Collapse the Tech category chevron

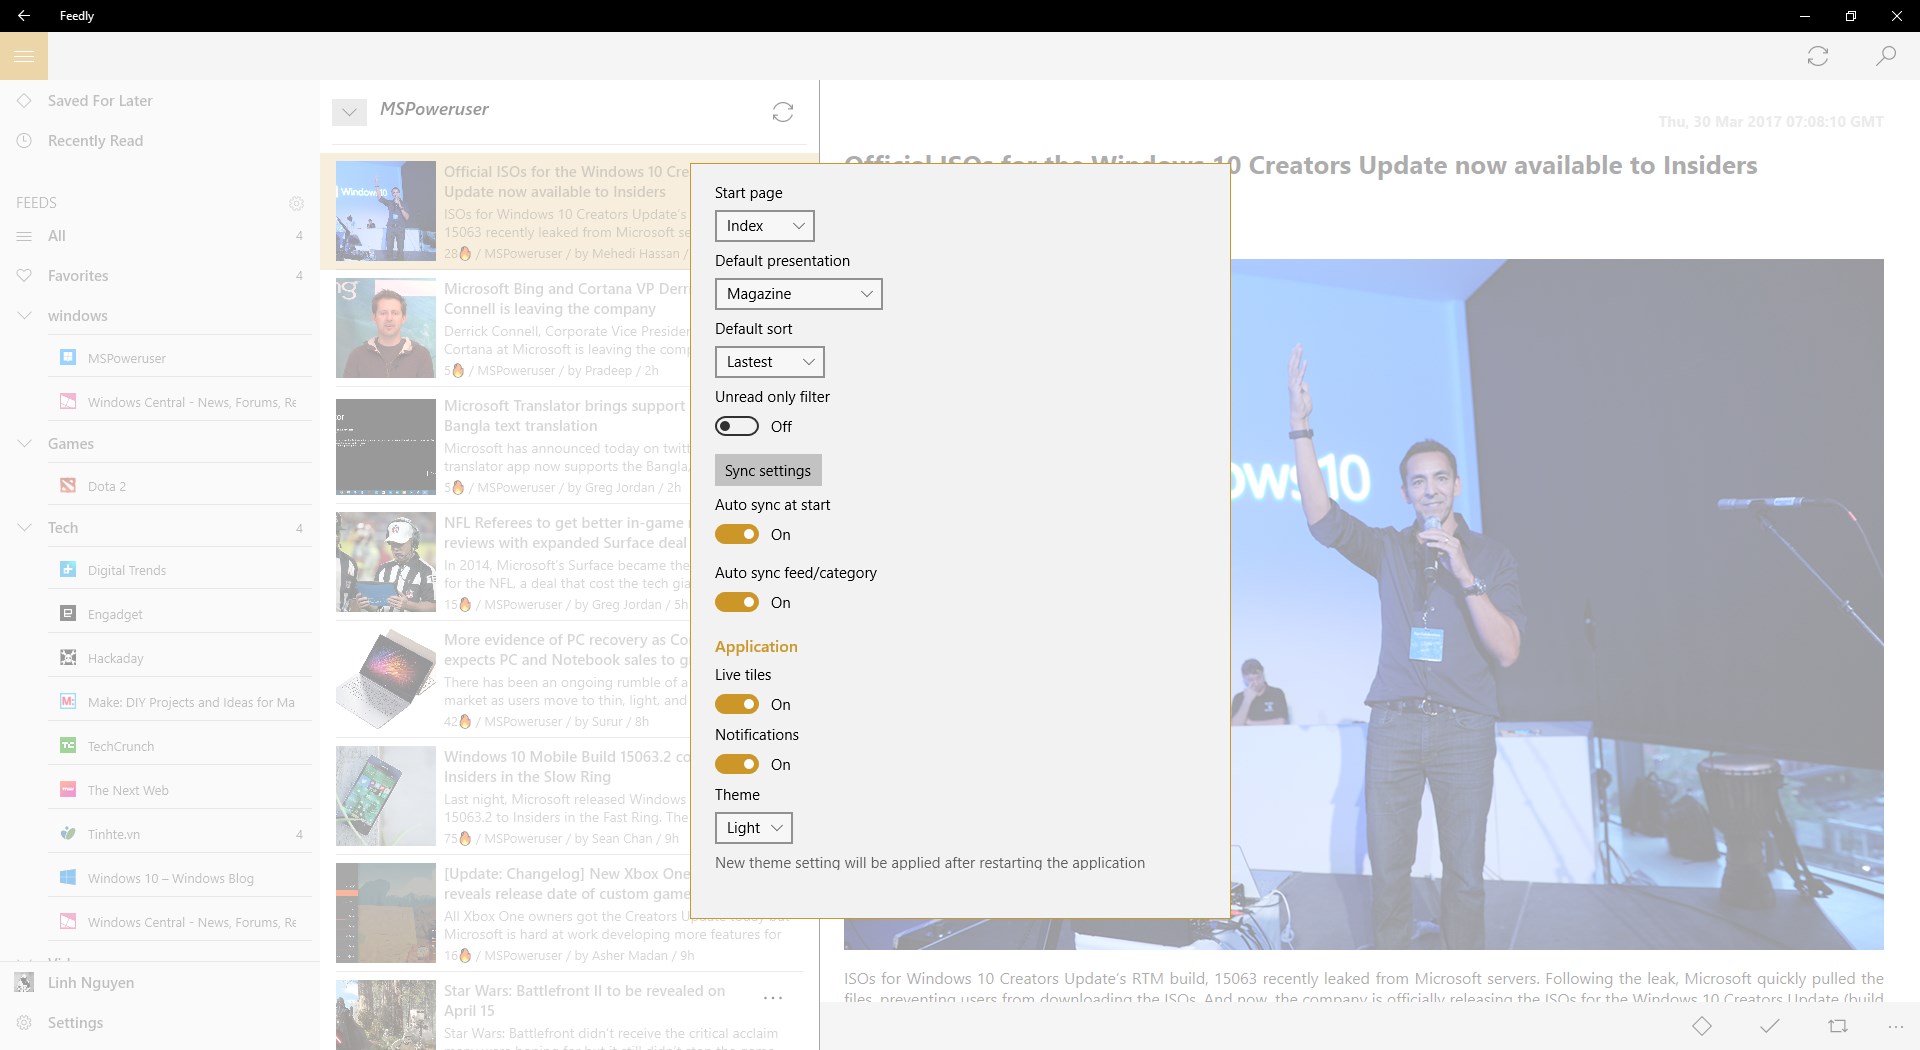tap(25, 528)
